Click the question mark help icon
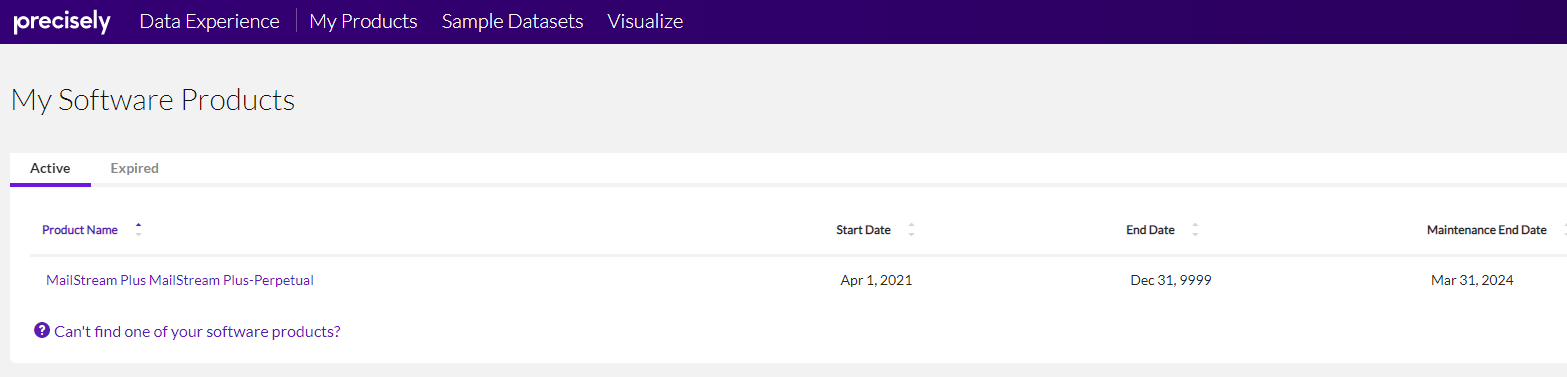Viewport: 1567px width, 377px height. (42, 330)
